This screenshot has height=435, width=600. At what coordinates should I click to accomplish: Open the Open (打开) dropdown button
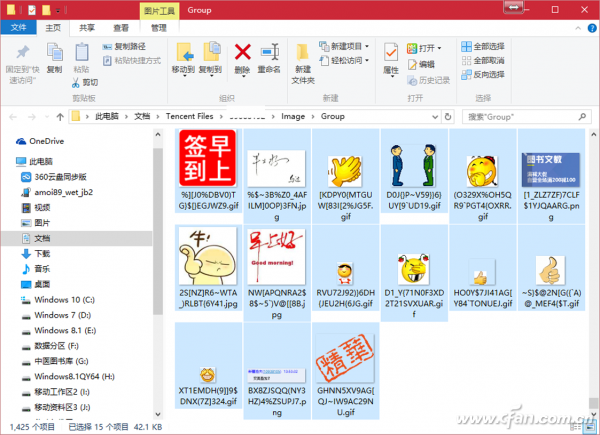point(424,48)
